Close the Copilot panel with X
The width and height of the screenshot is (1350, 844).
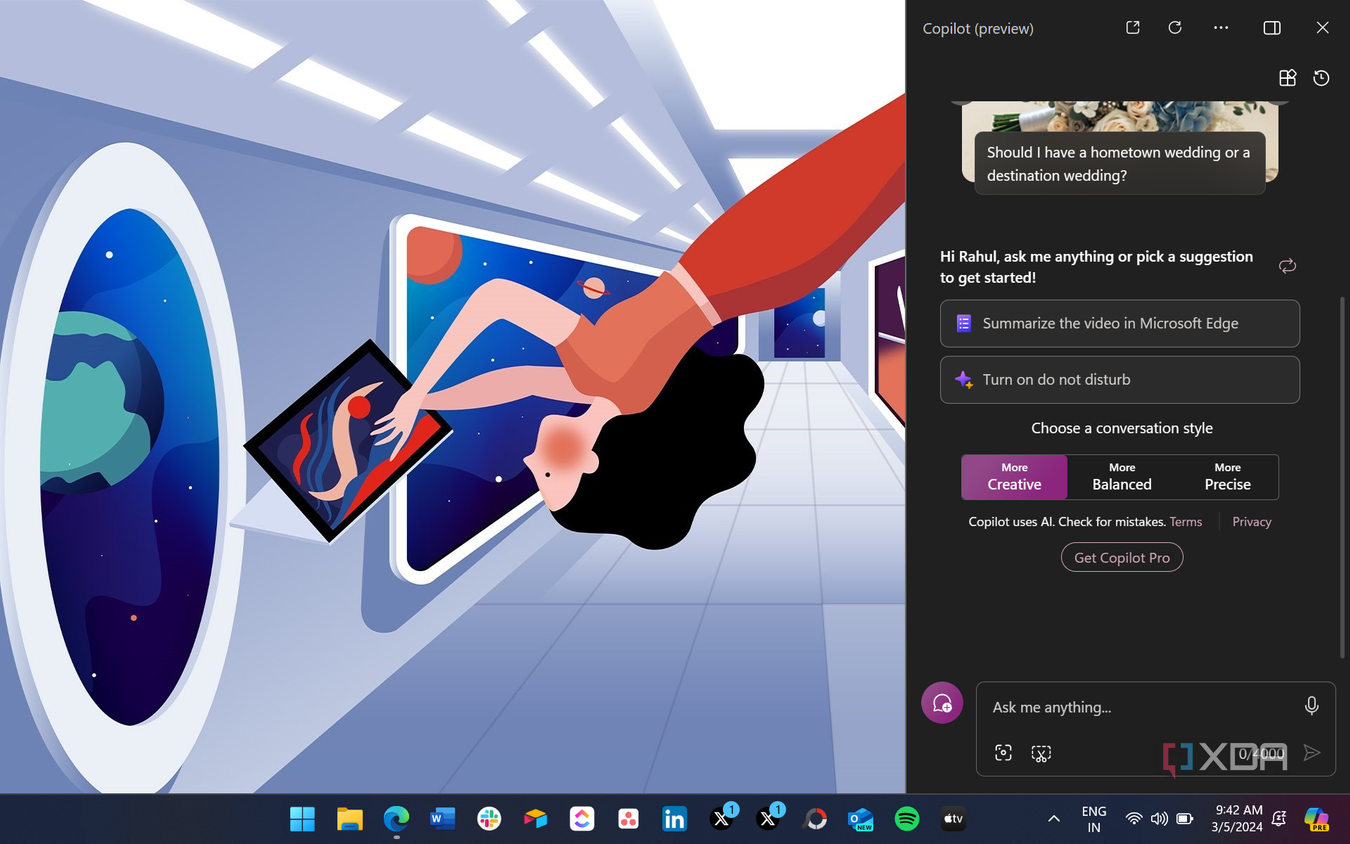[1322, 28]
